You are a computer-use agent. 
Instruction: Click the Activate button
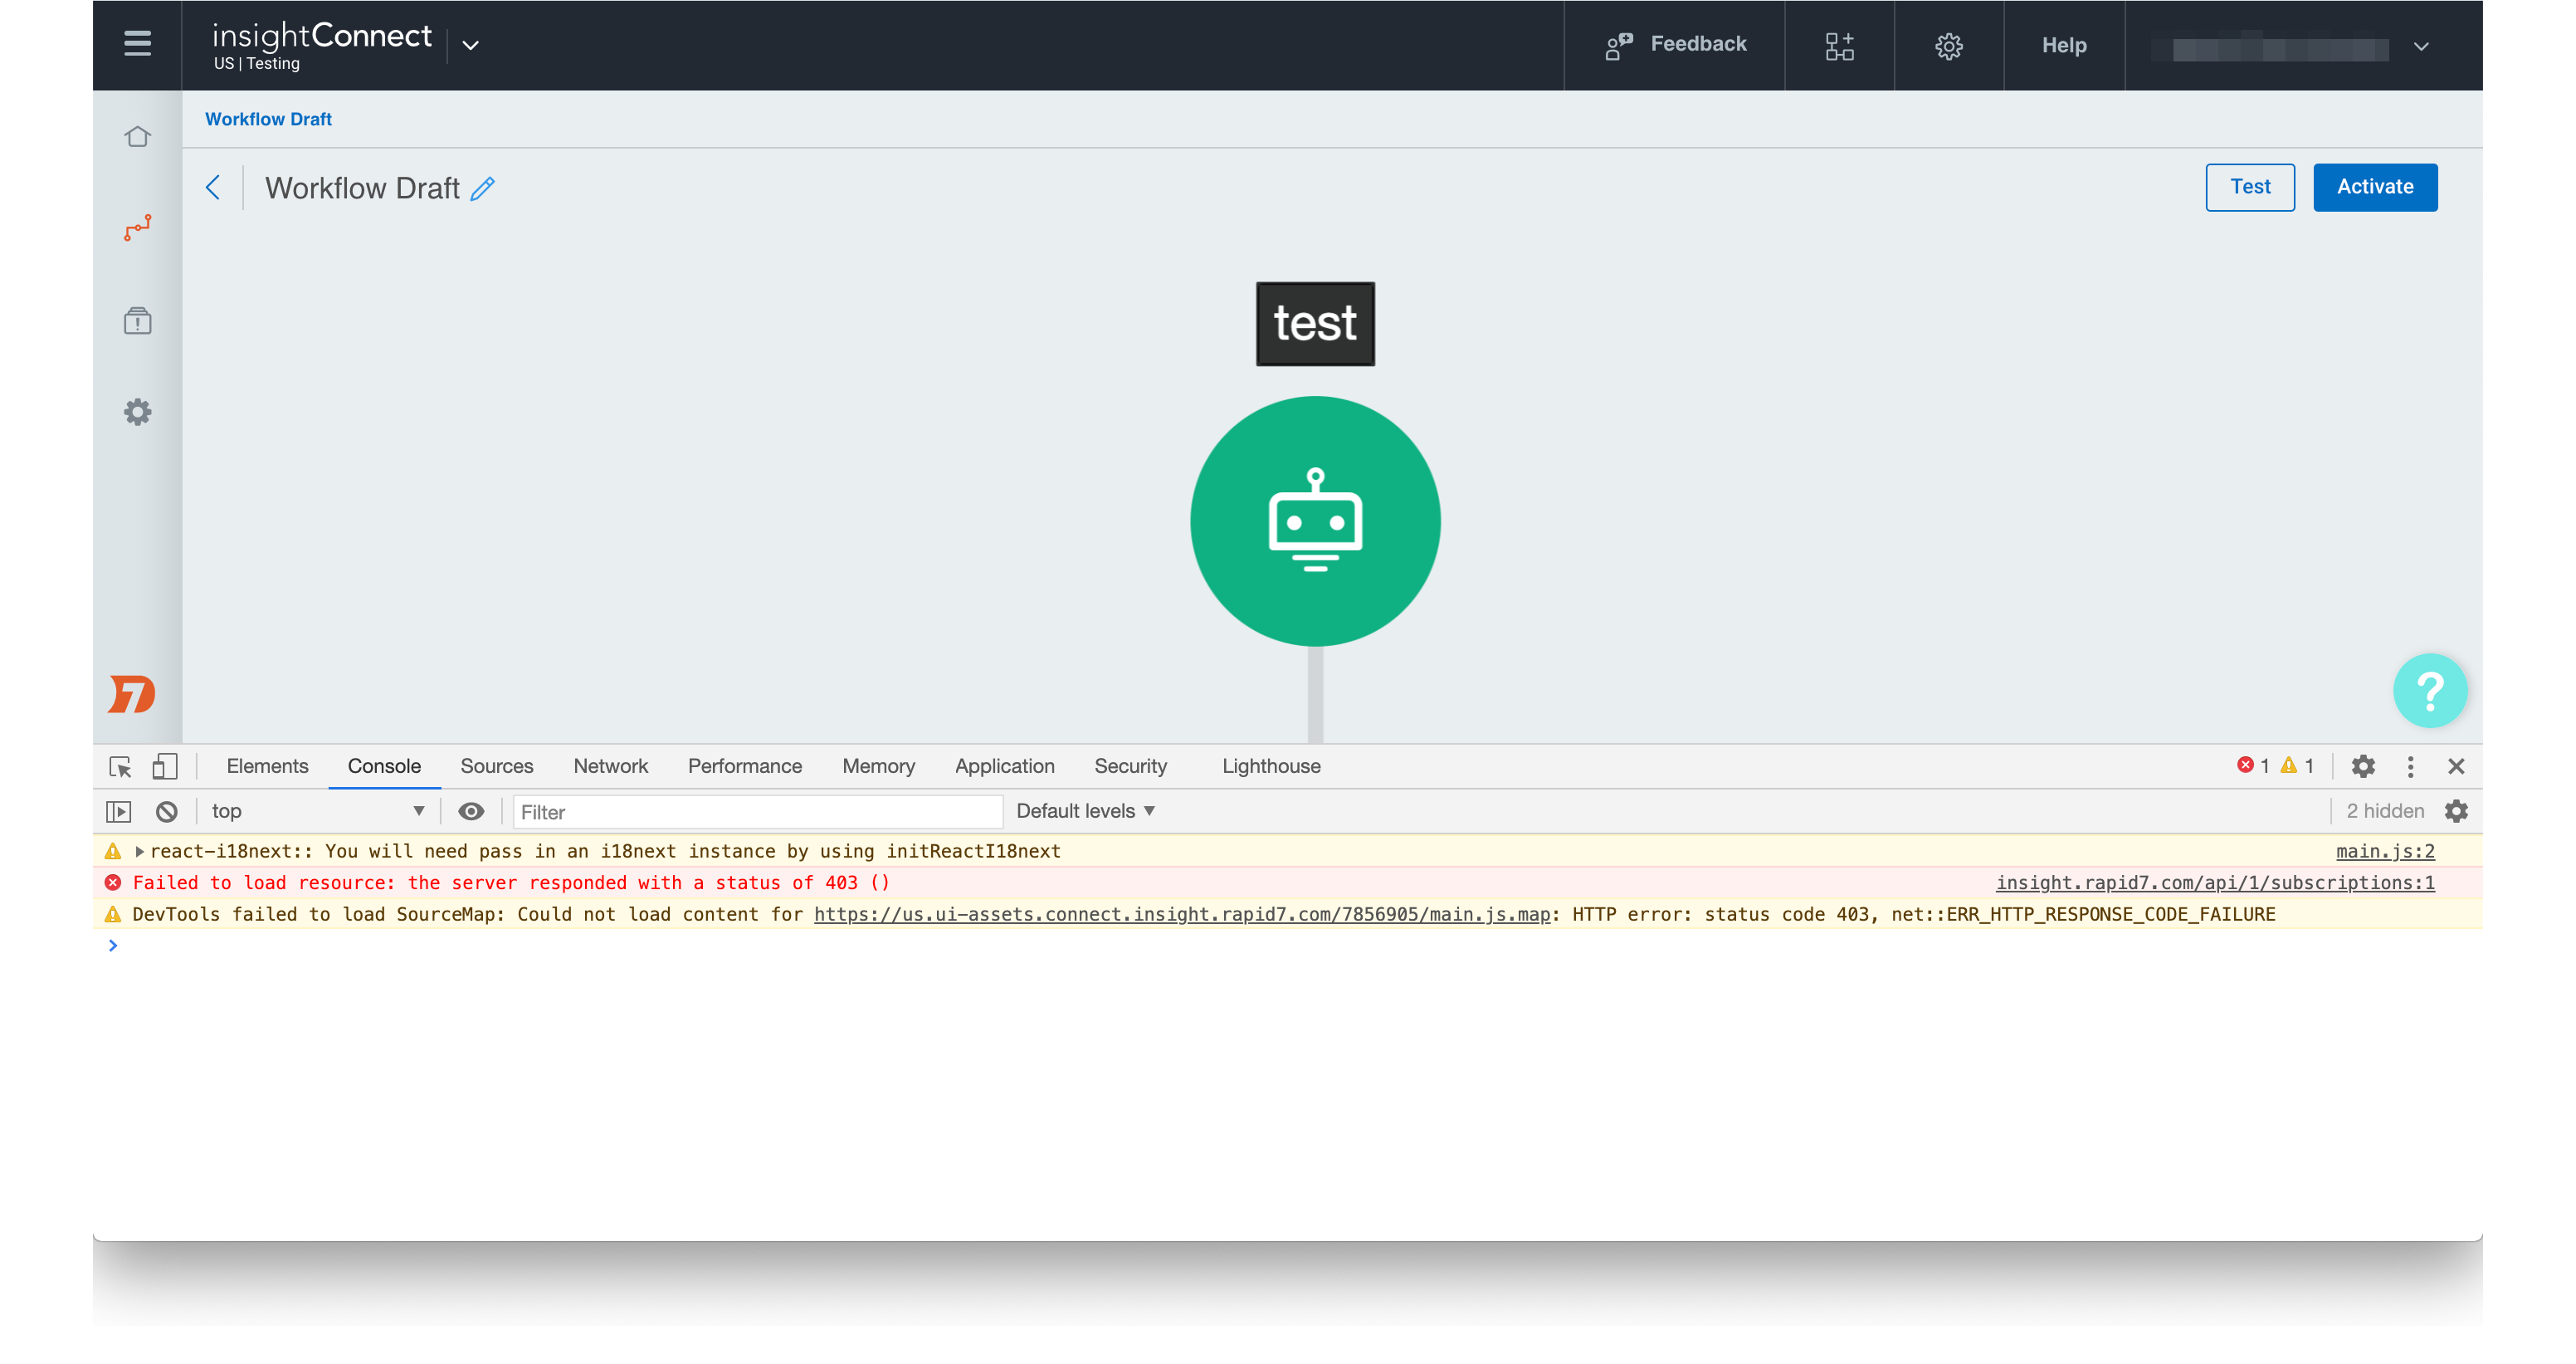[x=2374, y=187]
